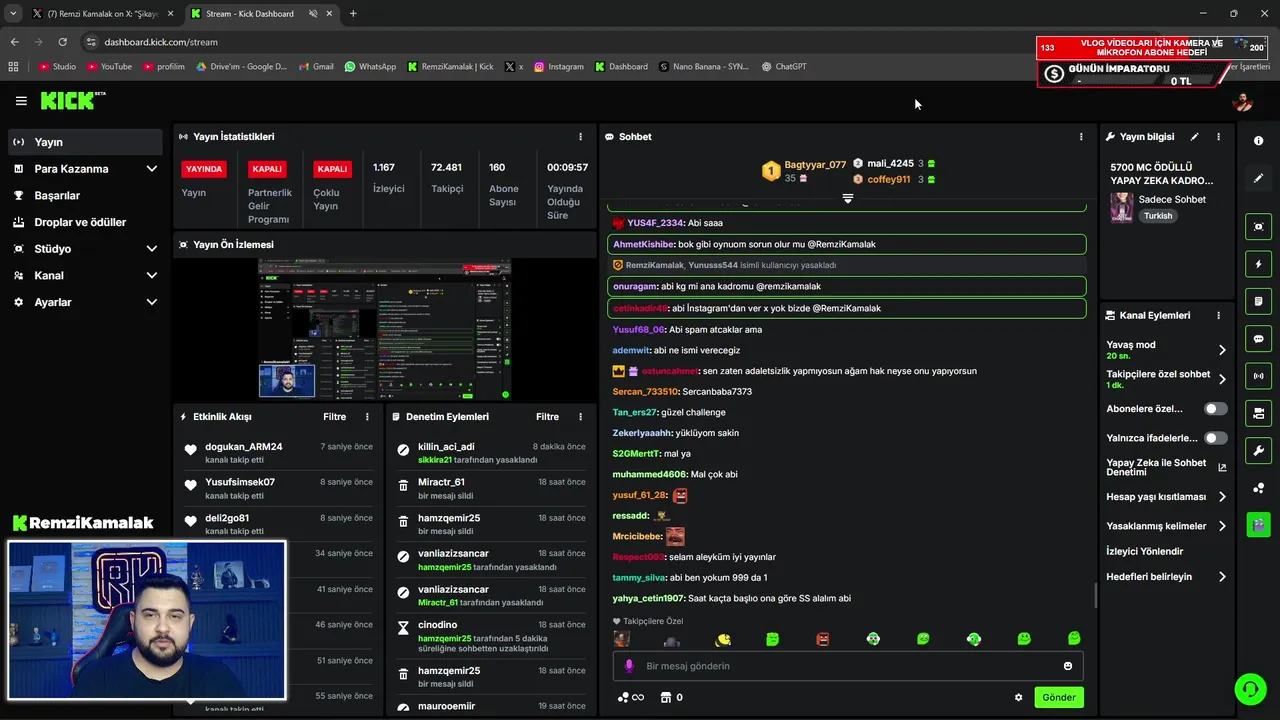Open the Denetim Eylemleri three-dot menu
The image size is (1280, 720).
coord(580,417)
